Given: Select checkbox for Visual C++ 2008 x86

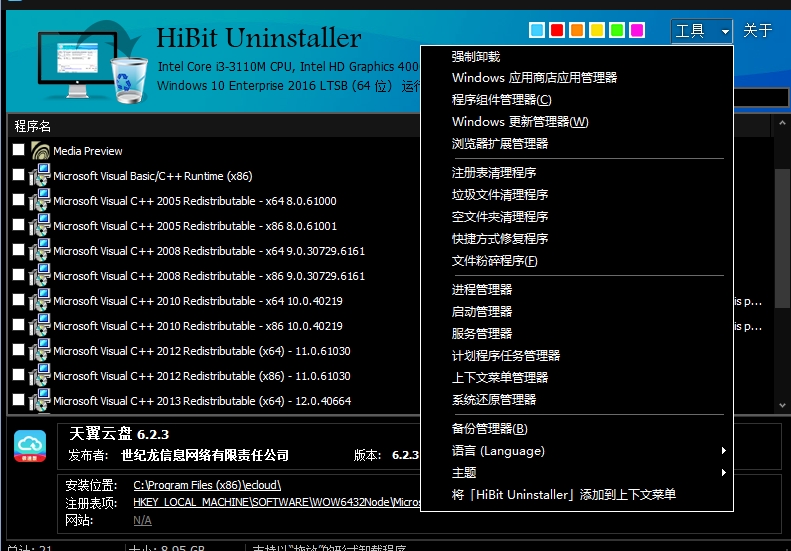Looking at the screenshot, I should click(x=19, y=274).
